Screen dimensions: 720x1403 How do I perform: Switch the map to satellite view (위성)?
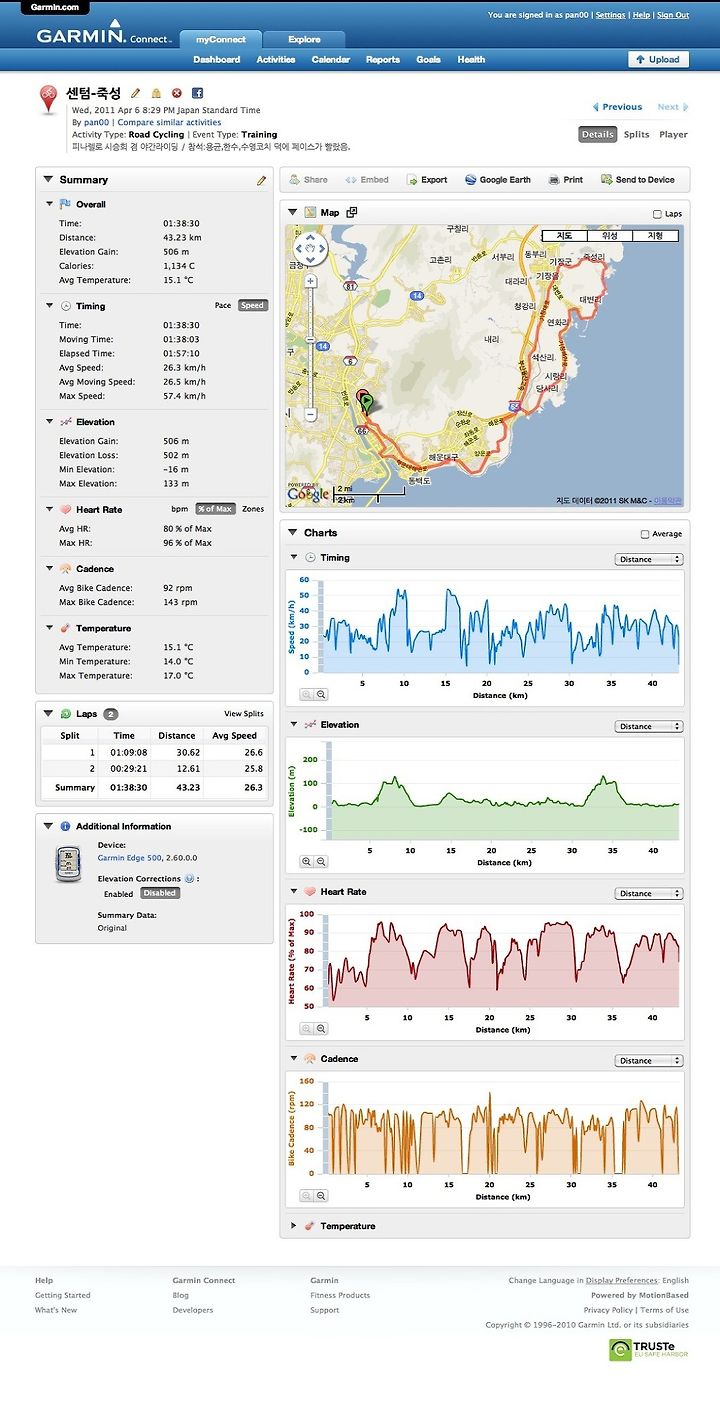click(x=610, y=236)
